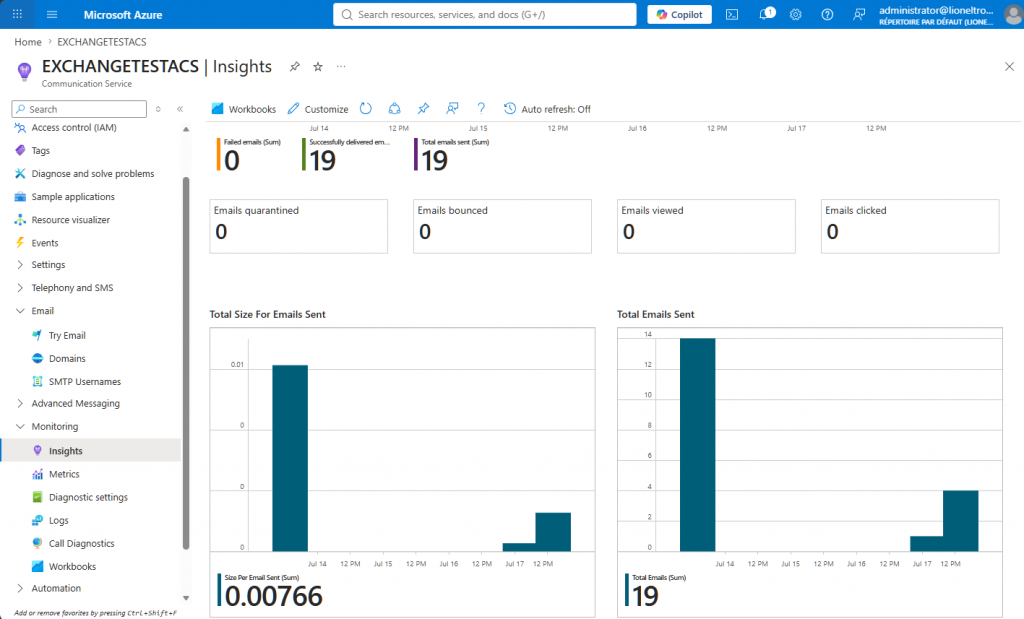The image size is (1024, 619).
Task: Open the more options ellipsis by the title
Action: (341, 67)
